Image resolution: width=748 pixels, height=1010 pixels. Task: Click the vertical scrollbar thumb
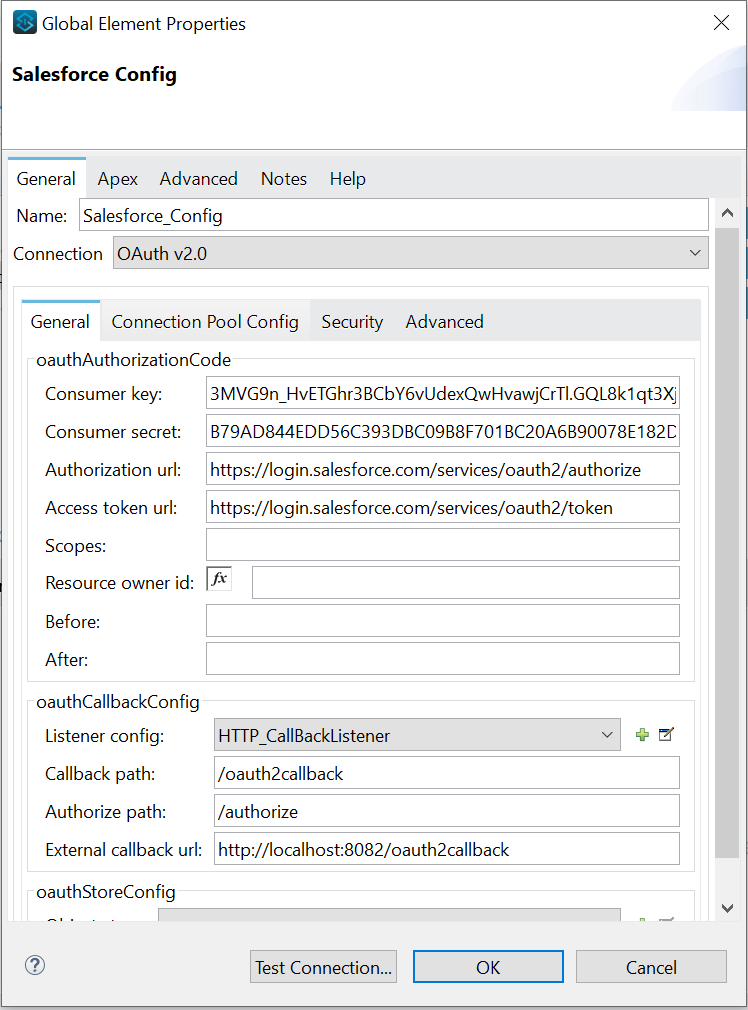pyautogui.click(x=727, y=542)
